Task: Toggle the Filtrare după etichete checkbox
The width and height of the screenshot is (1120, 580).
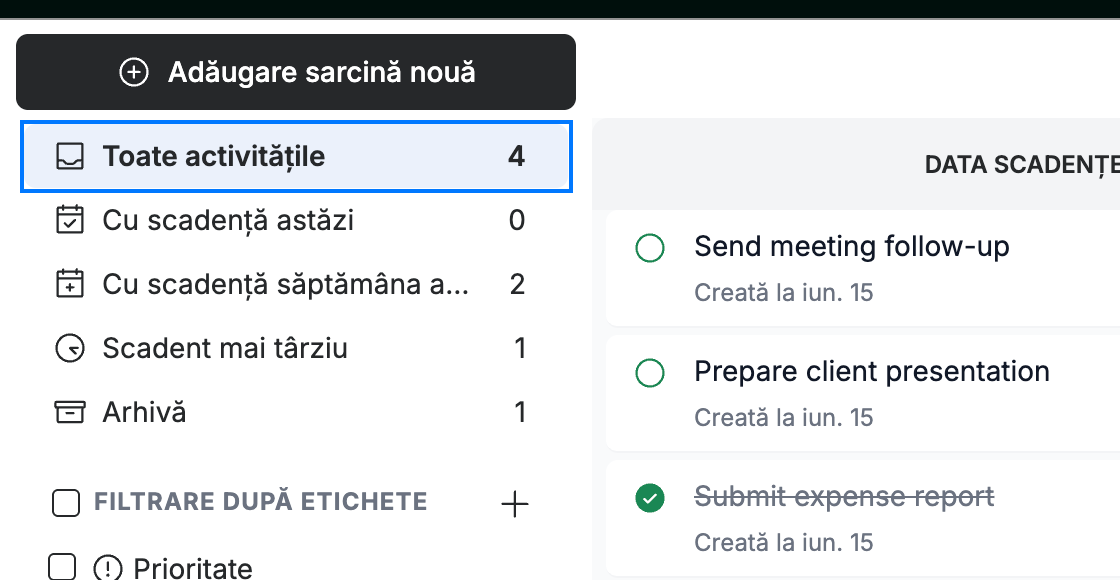Action: [x=66, y=503]
